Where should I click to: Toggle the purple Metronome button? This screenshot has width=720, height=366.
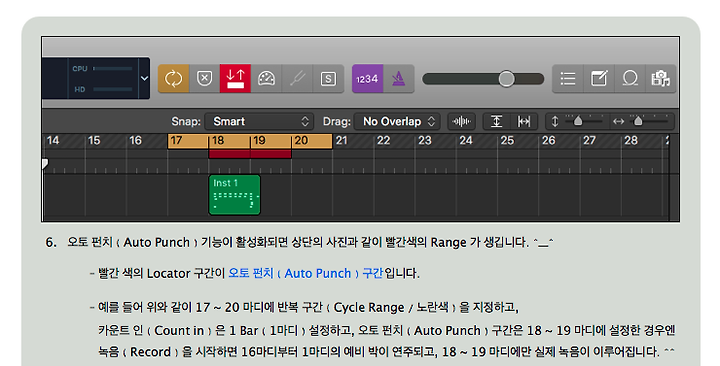point(399,79)
